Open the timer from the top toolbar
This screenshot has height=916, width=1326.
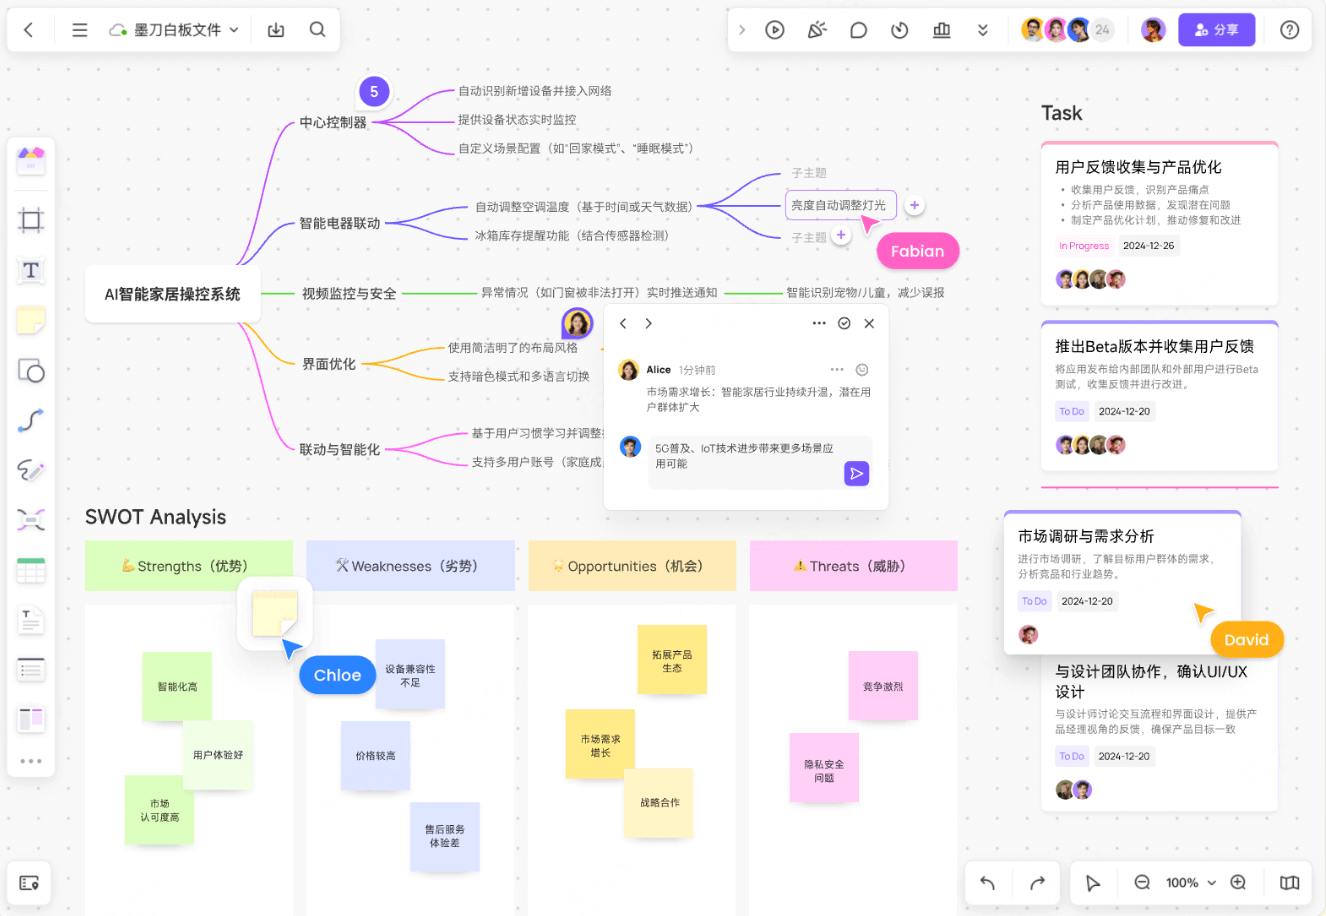[899, 29]
